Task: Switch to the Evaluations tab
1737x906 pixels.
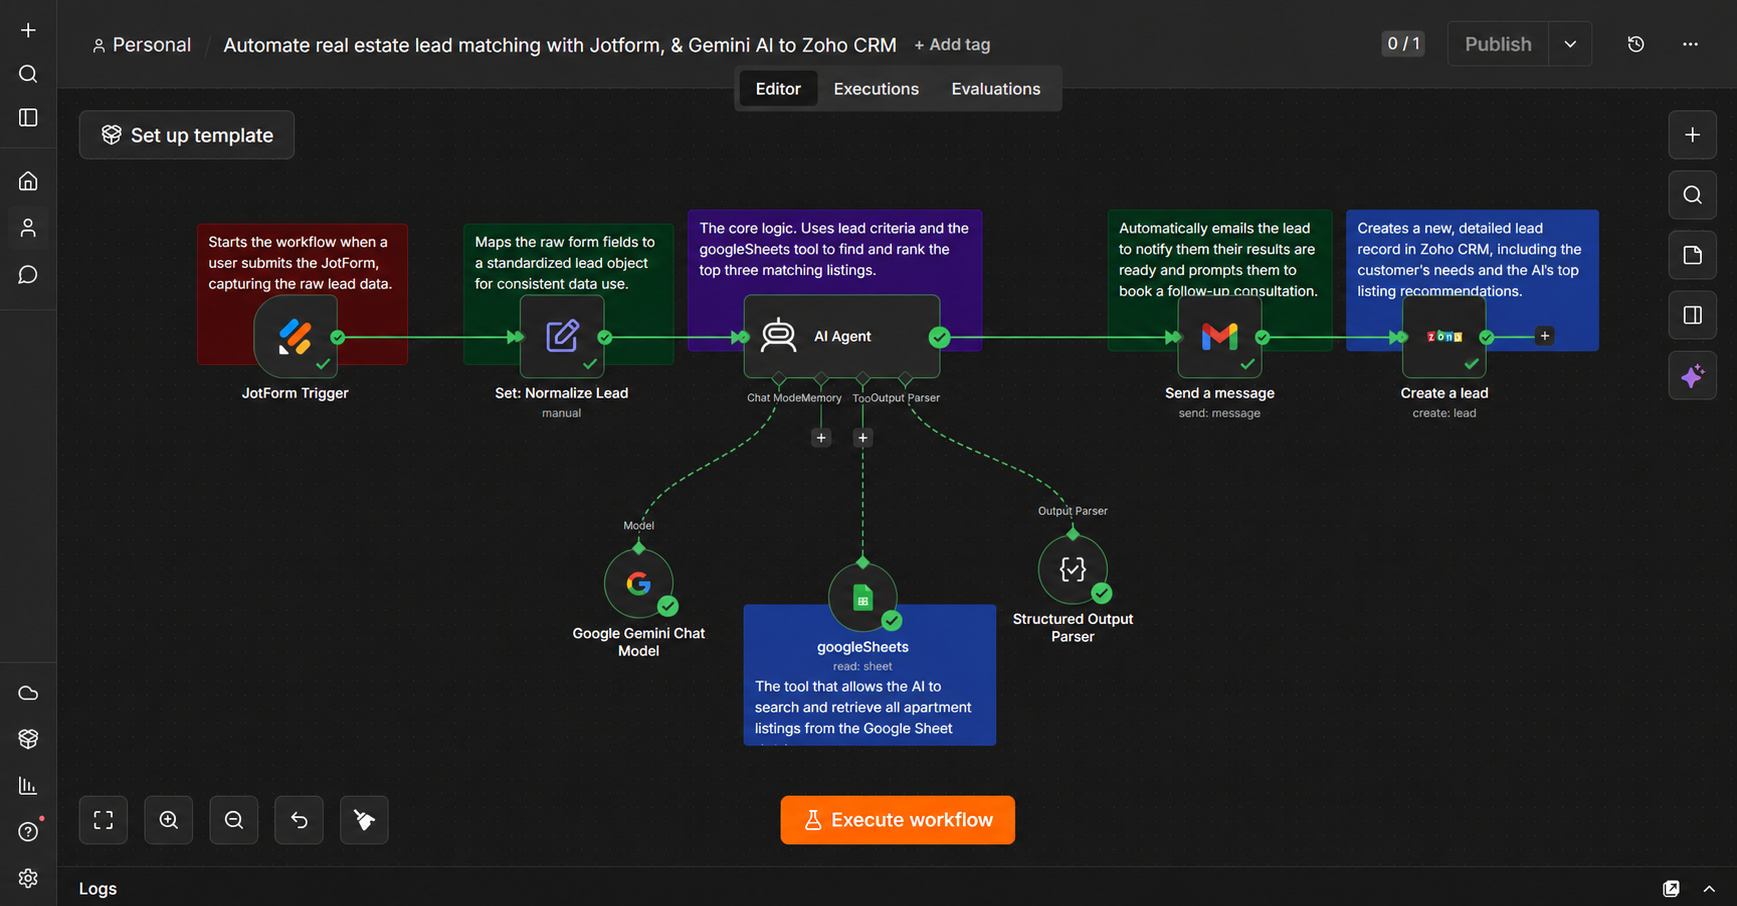Action: click(996, 89)
